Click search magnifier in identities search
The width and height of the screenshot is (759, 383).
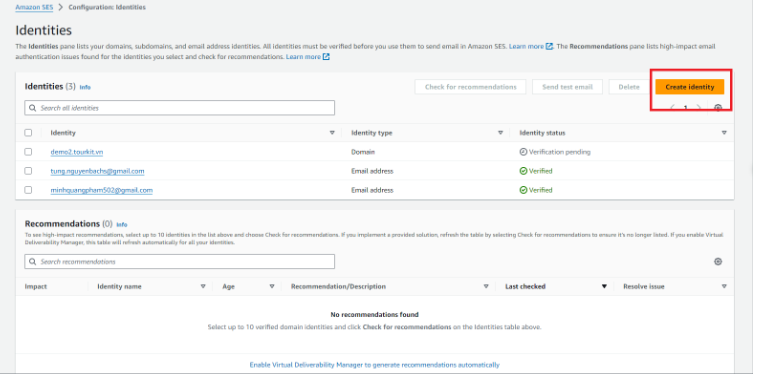point(32,108)
